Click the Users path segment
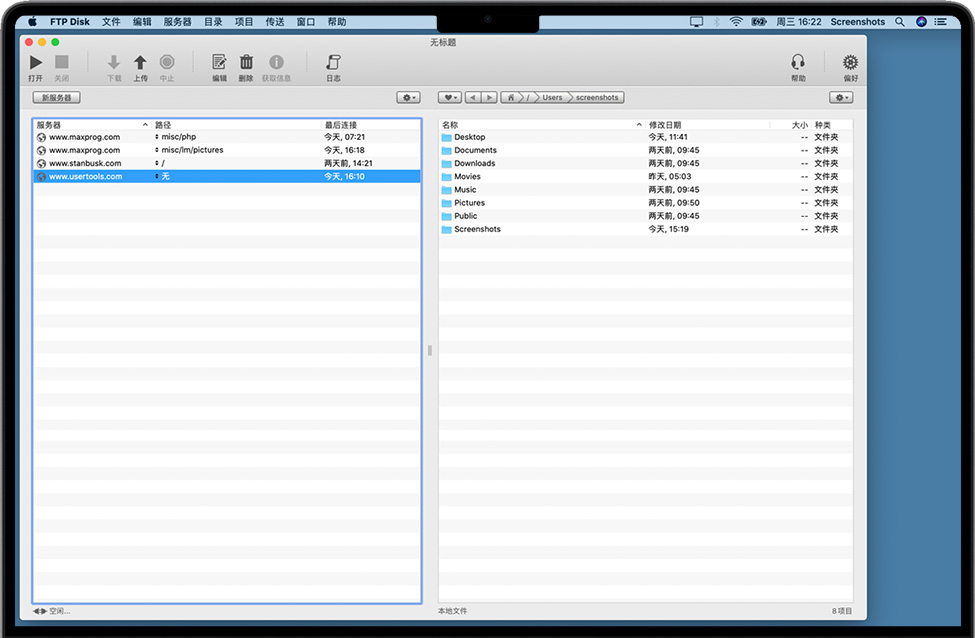975x638 pixels. click(552, 98)
